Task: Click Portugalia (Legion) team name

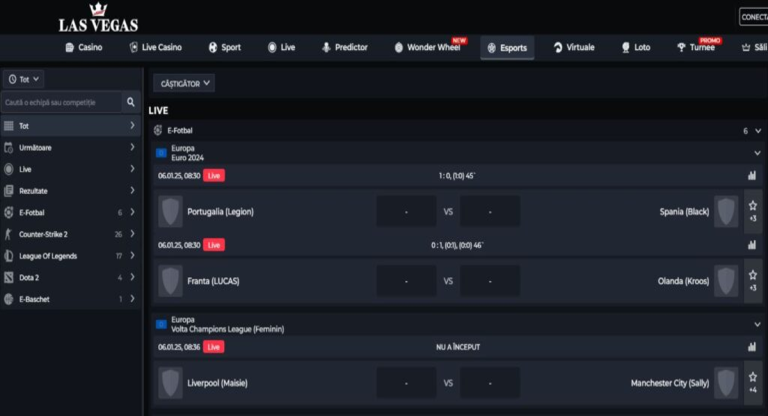Action: [x=220, y=212]
